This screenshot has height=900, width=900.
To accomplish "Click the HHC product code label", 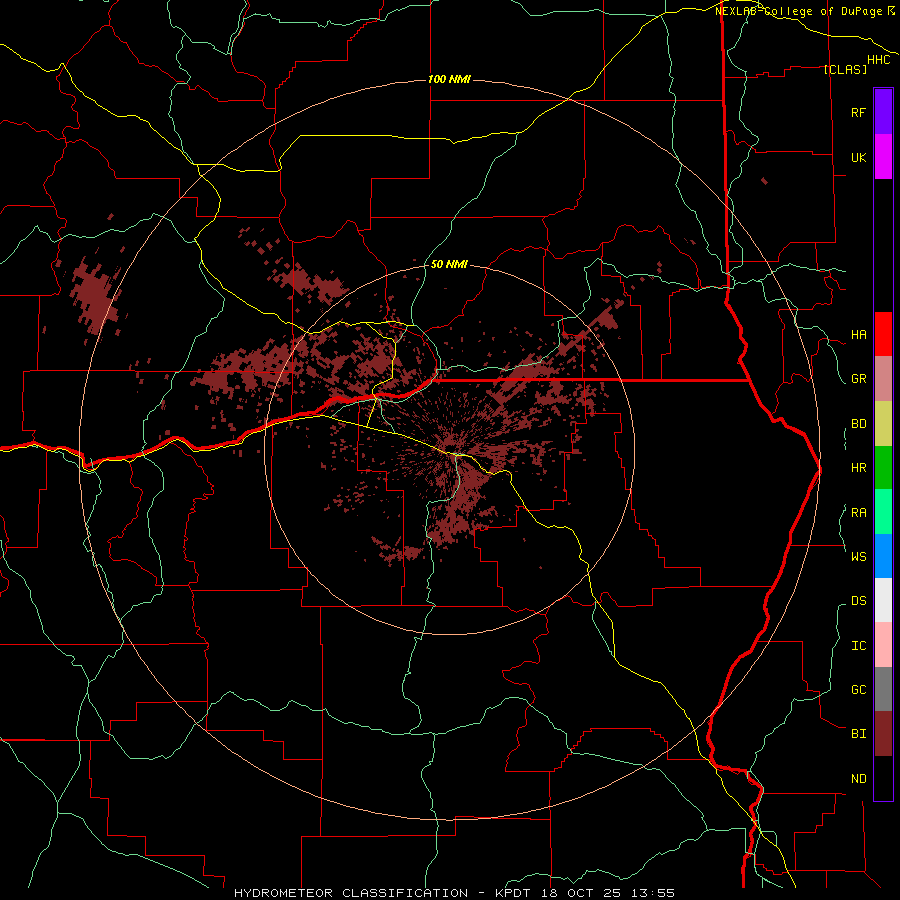I will click(879, 60).
